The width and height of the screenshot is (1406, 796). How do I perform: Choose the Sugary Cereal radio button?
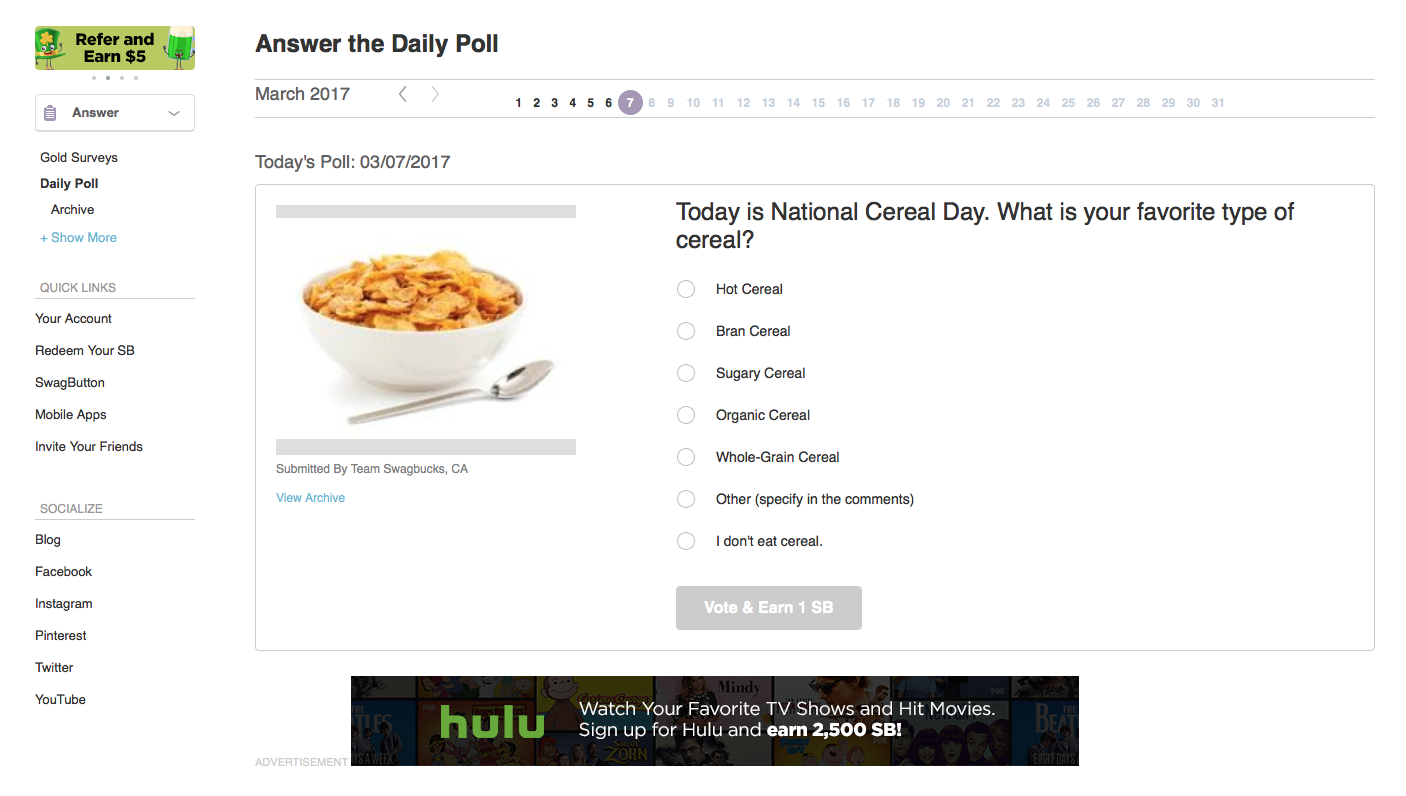point(686,373)
